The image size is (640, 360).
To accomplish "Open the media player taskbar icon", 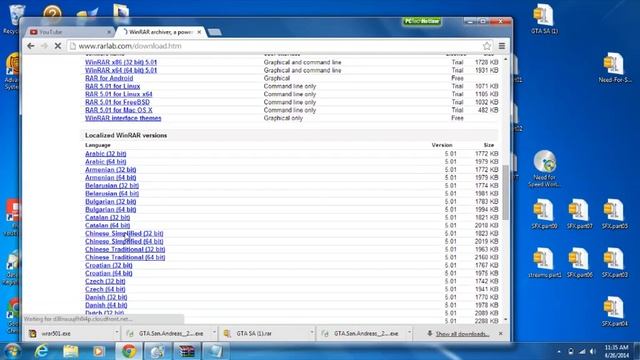I will (x=98, y=351).
